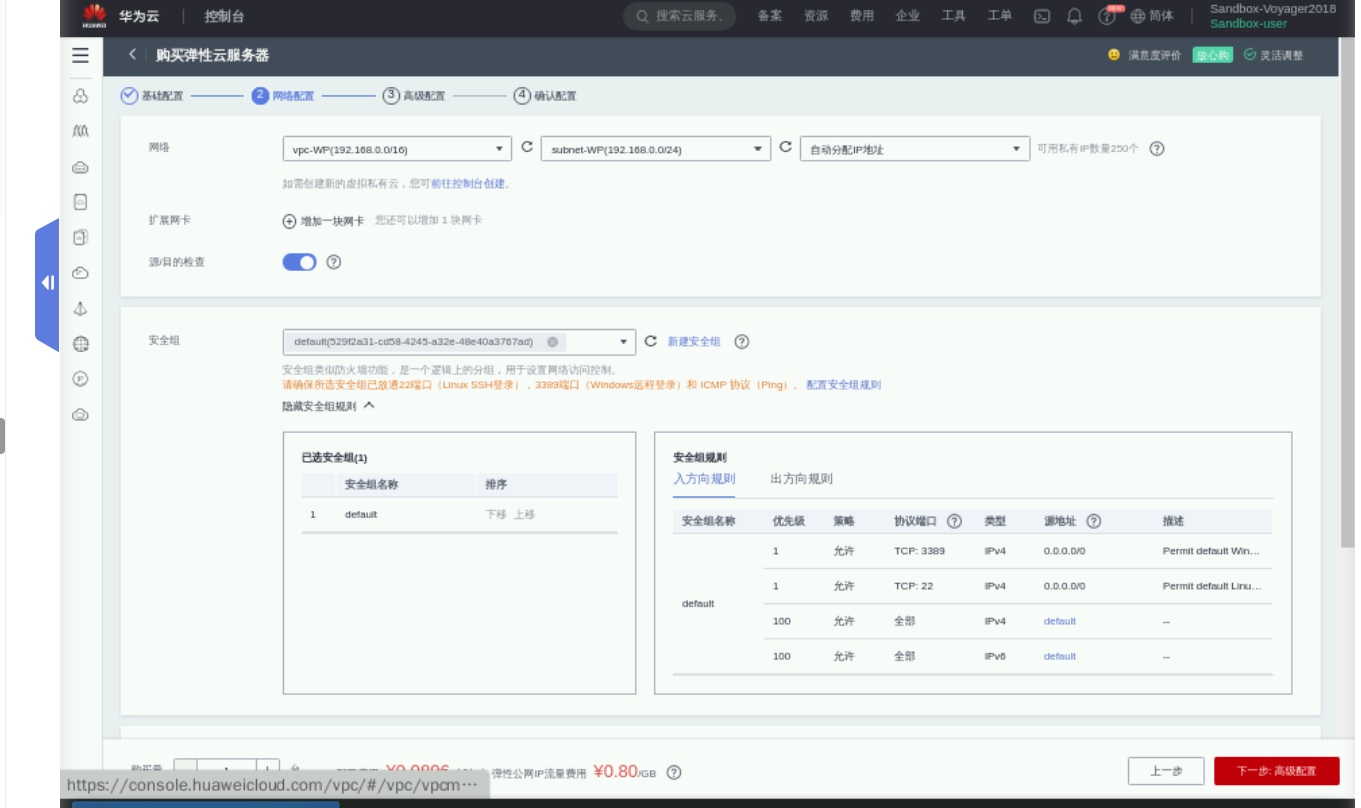Open default source link in IPv6 row

click(1060, 656)
